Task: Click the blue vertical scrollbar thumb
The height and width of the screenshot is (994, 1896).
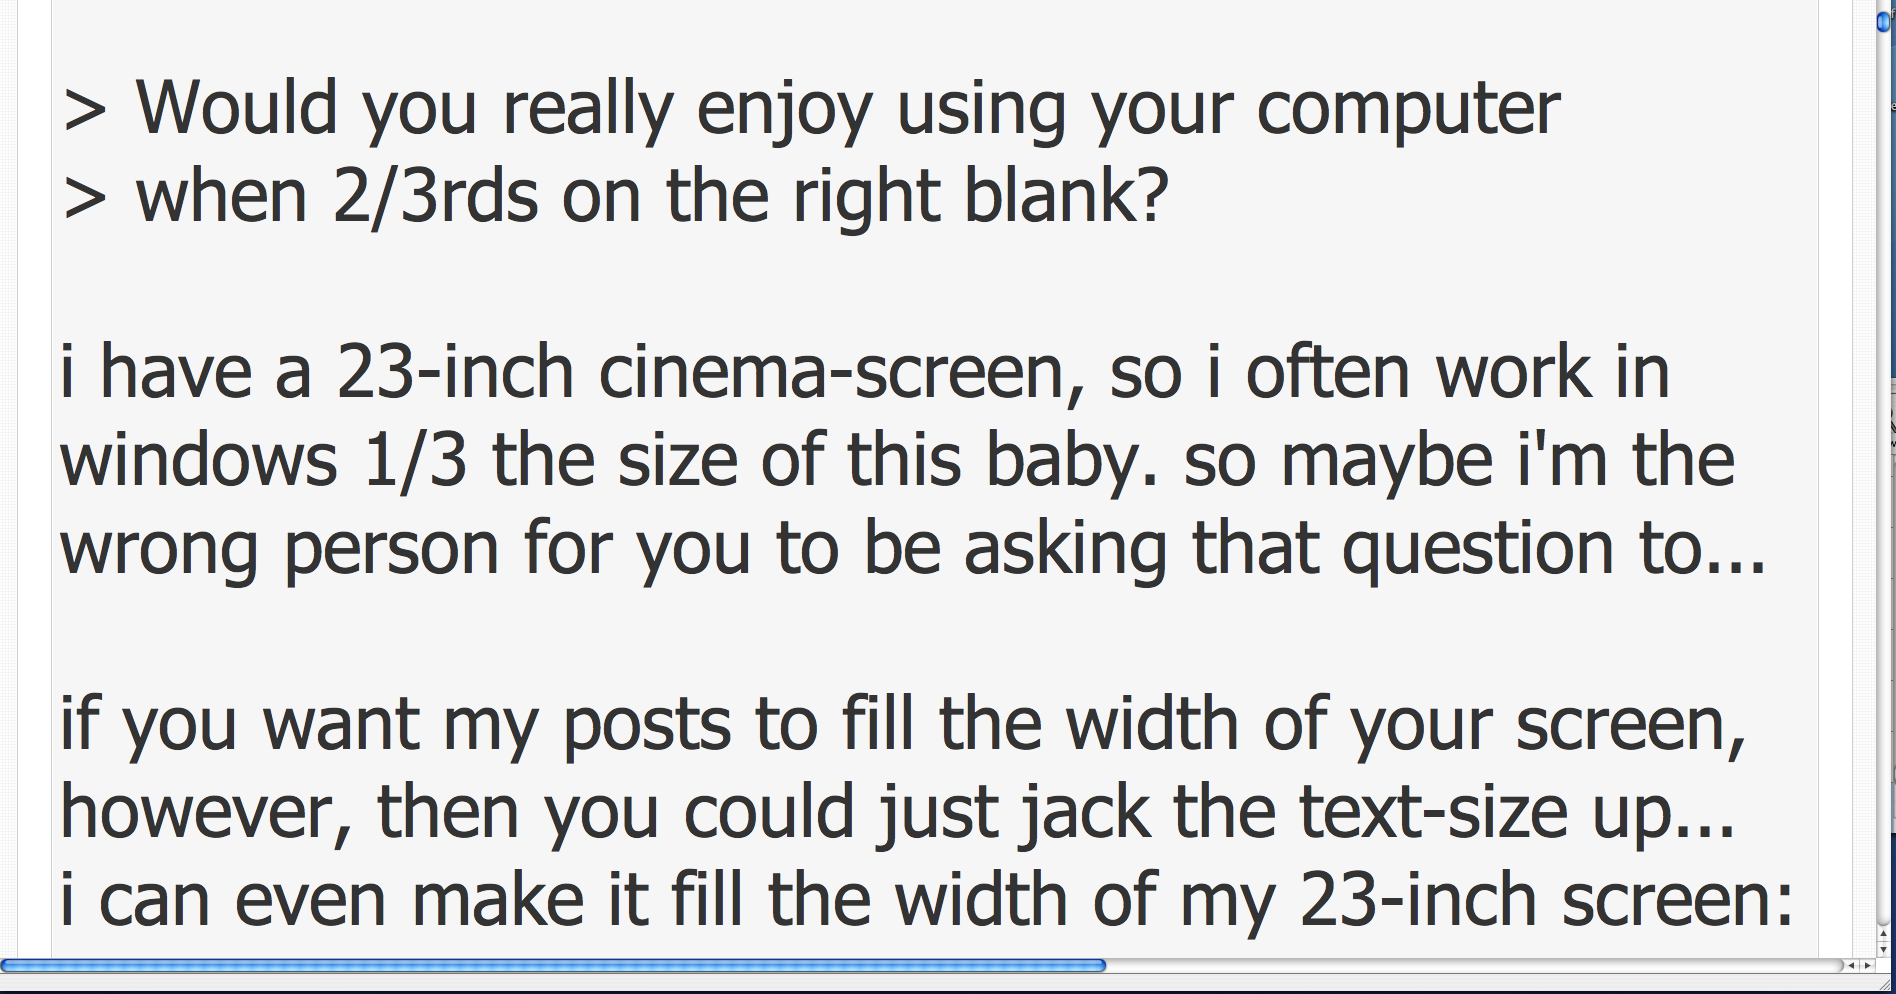Action: coord(1883,20)
